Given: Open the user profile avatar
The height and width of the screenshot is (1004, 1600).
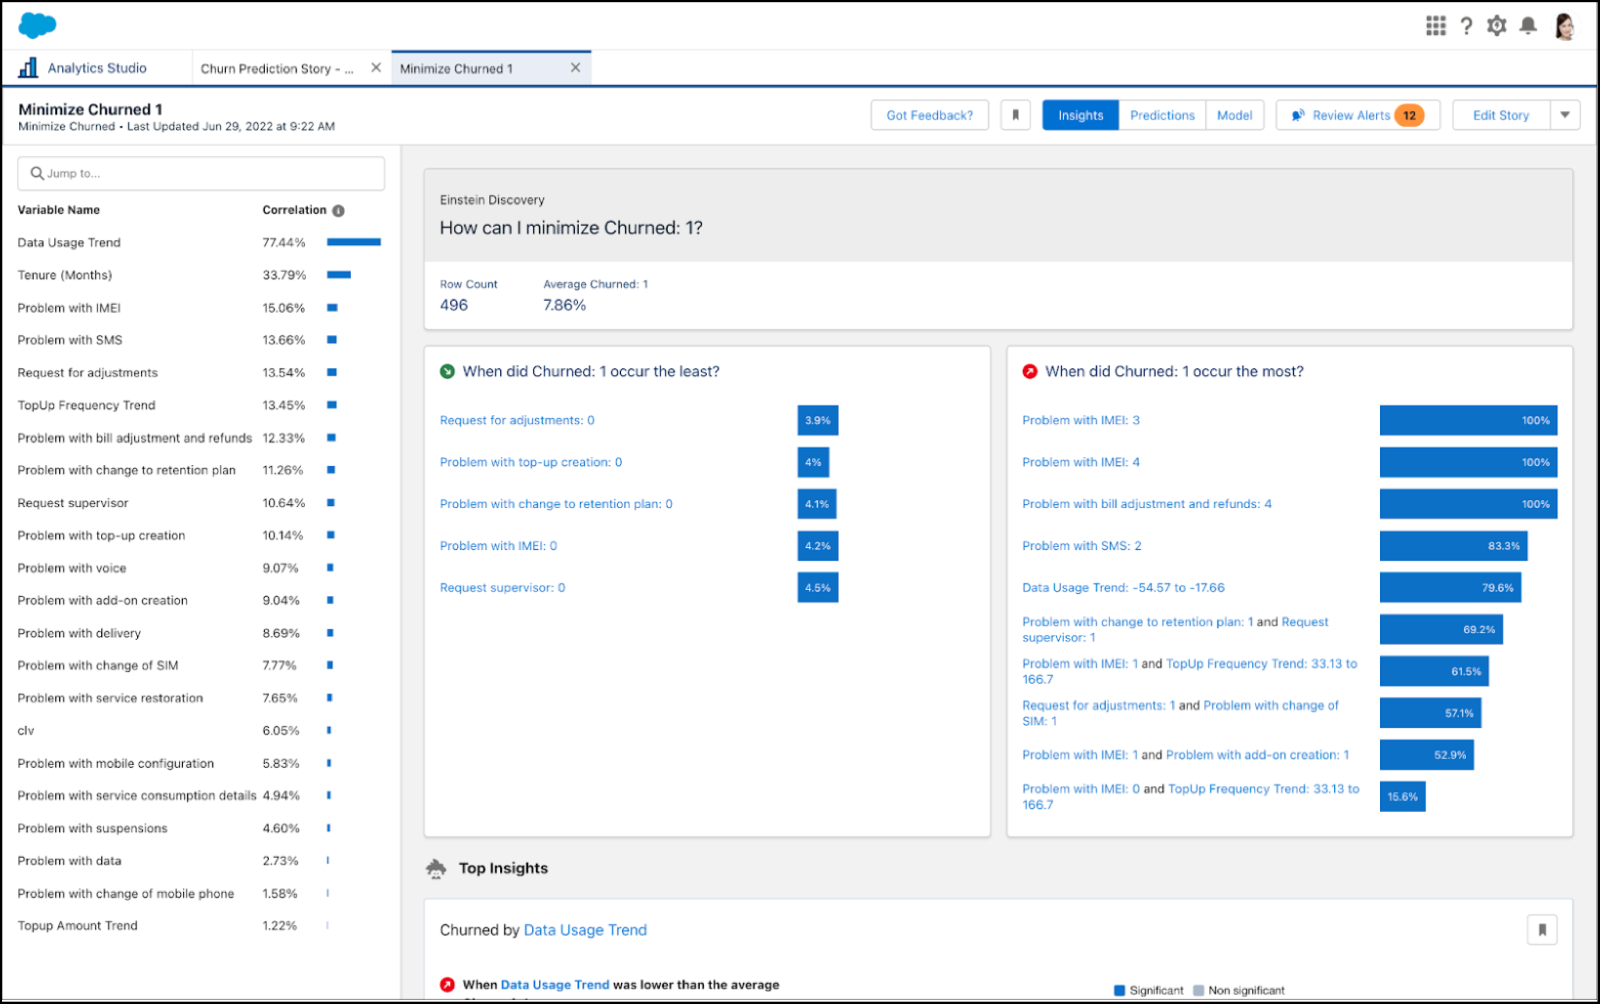Looking at the screenshot, I should pos(1566,26).
